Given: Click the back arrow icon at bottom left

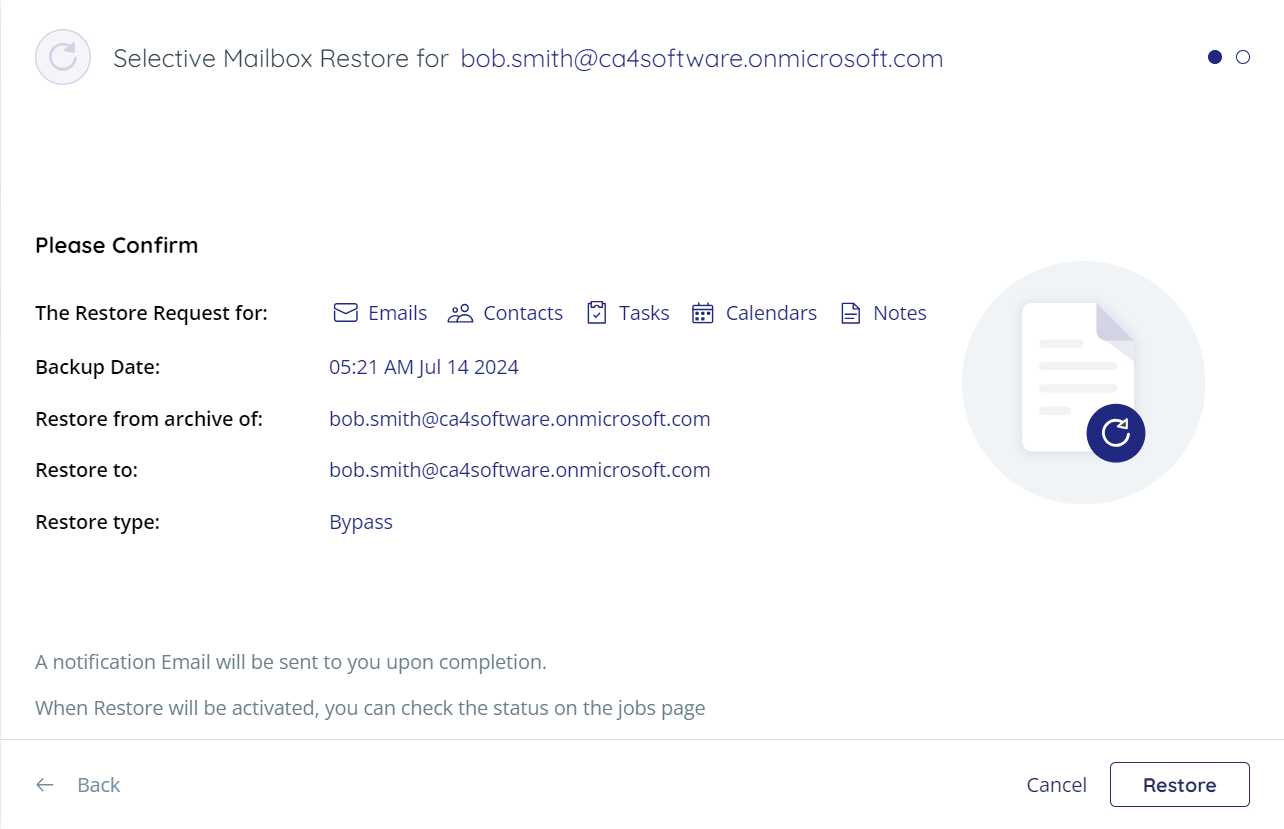Looking at the screenshot, I should (x=44, y=785).
